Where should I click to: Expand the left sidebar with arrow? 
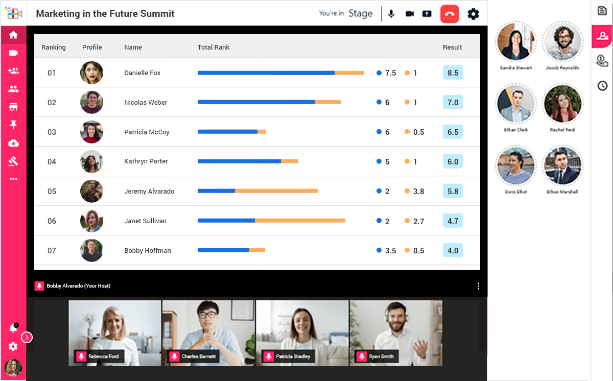pyautogui.click(x=27, y=337)
